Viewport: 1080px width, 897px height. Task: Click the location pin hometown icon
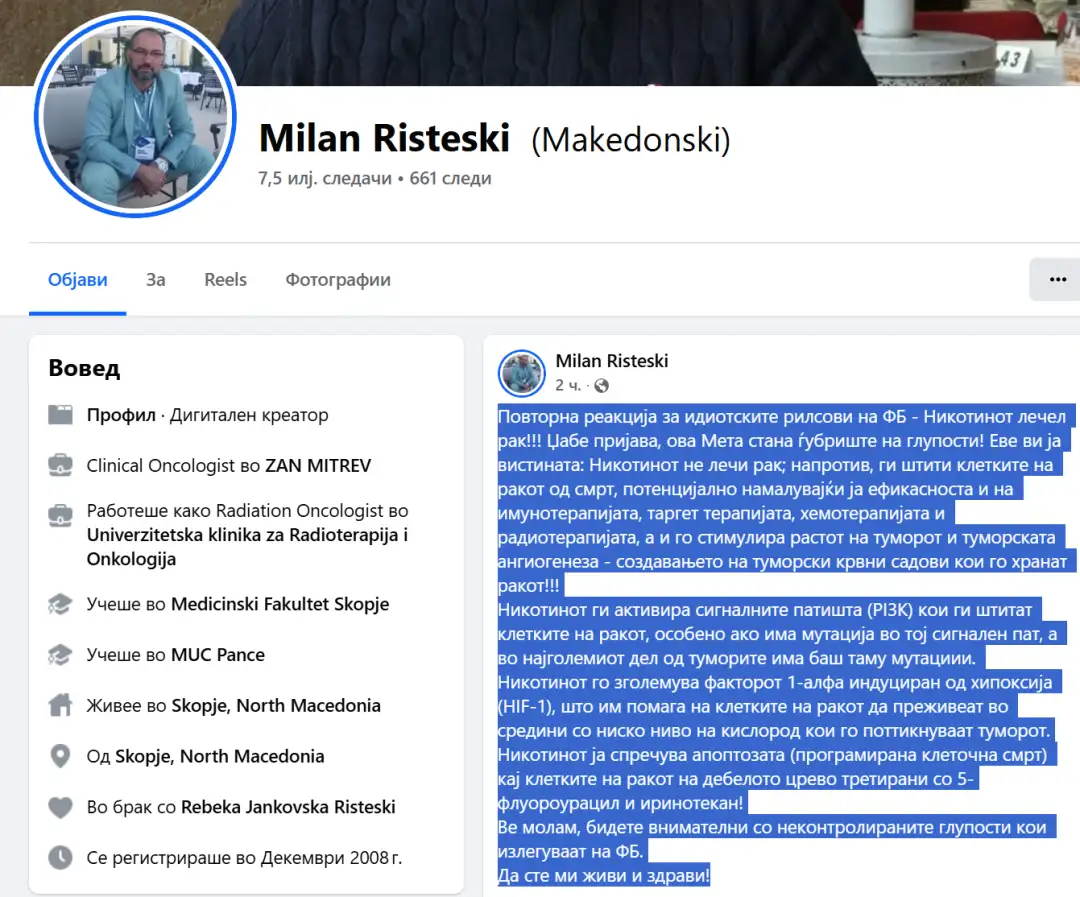tap(61, 756)
